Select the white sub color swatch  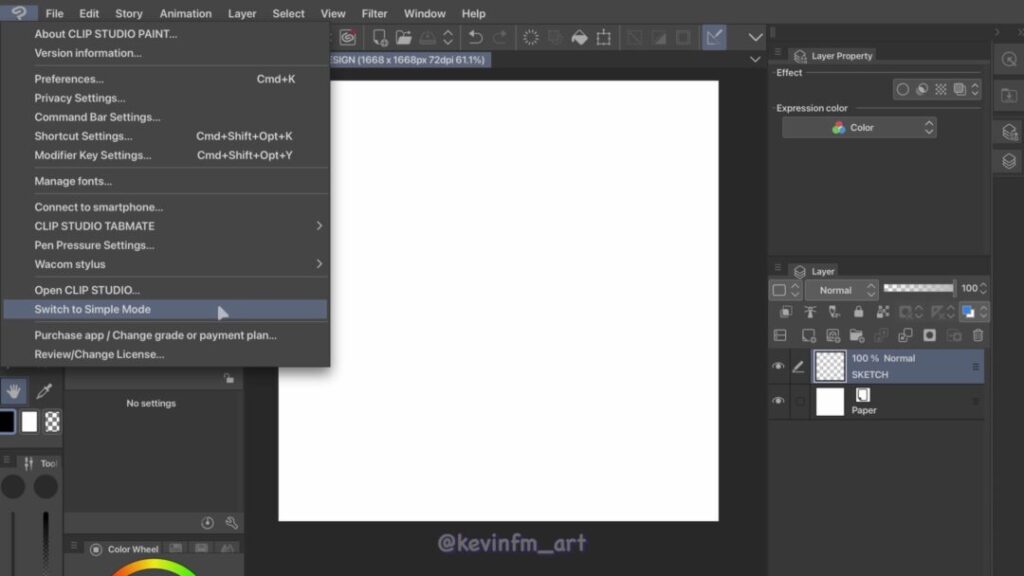tap(29, 422)
